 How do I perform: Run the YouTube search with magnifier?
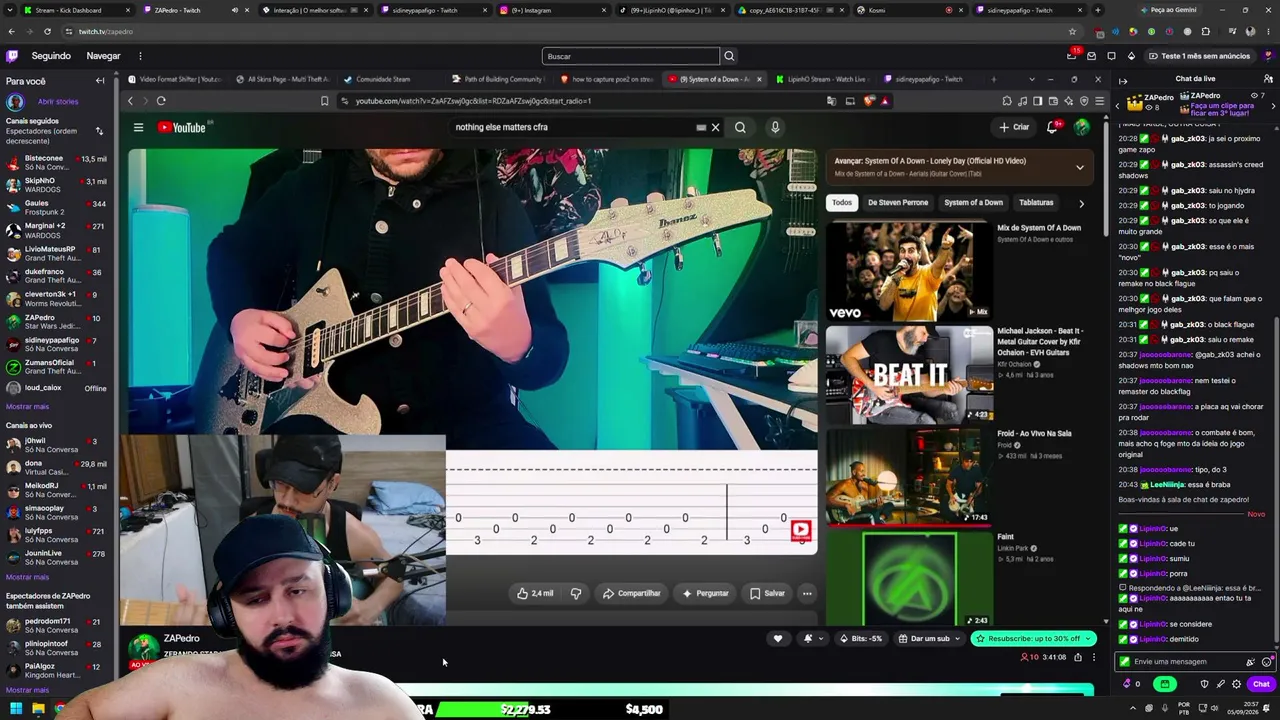point(740,127)
